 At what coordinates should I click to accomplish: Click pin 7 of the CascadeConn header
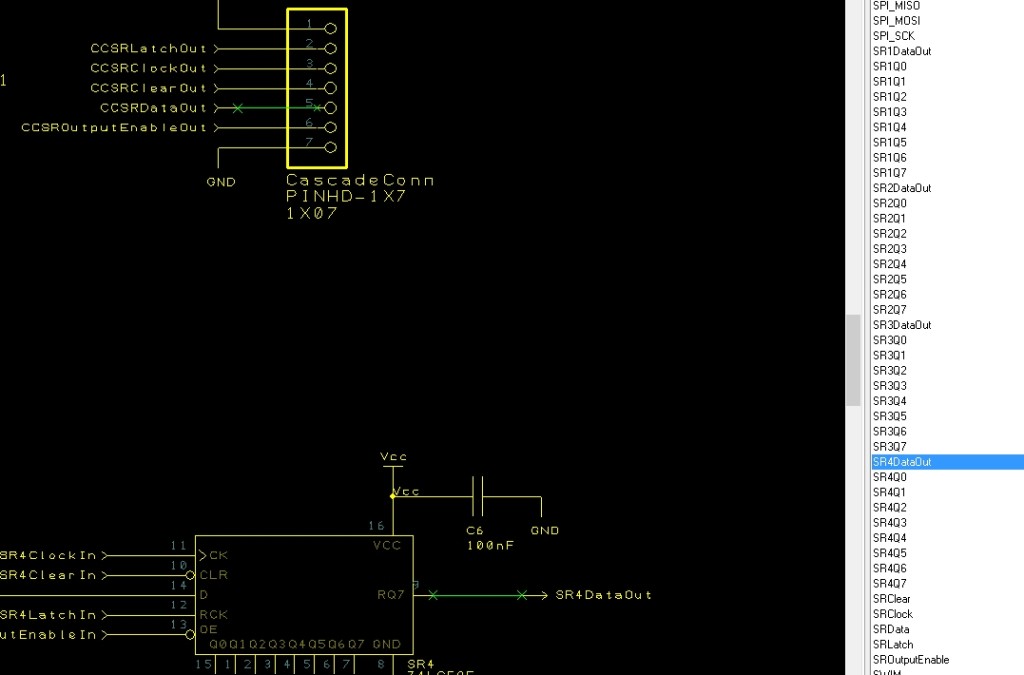tap(330, 148)
